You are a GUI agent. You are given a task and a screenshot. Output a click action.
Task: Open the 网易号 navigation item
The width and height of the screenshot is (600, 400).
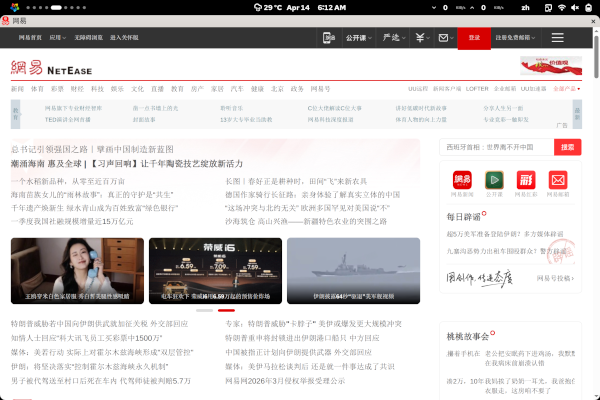[320, 89]
